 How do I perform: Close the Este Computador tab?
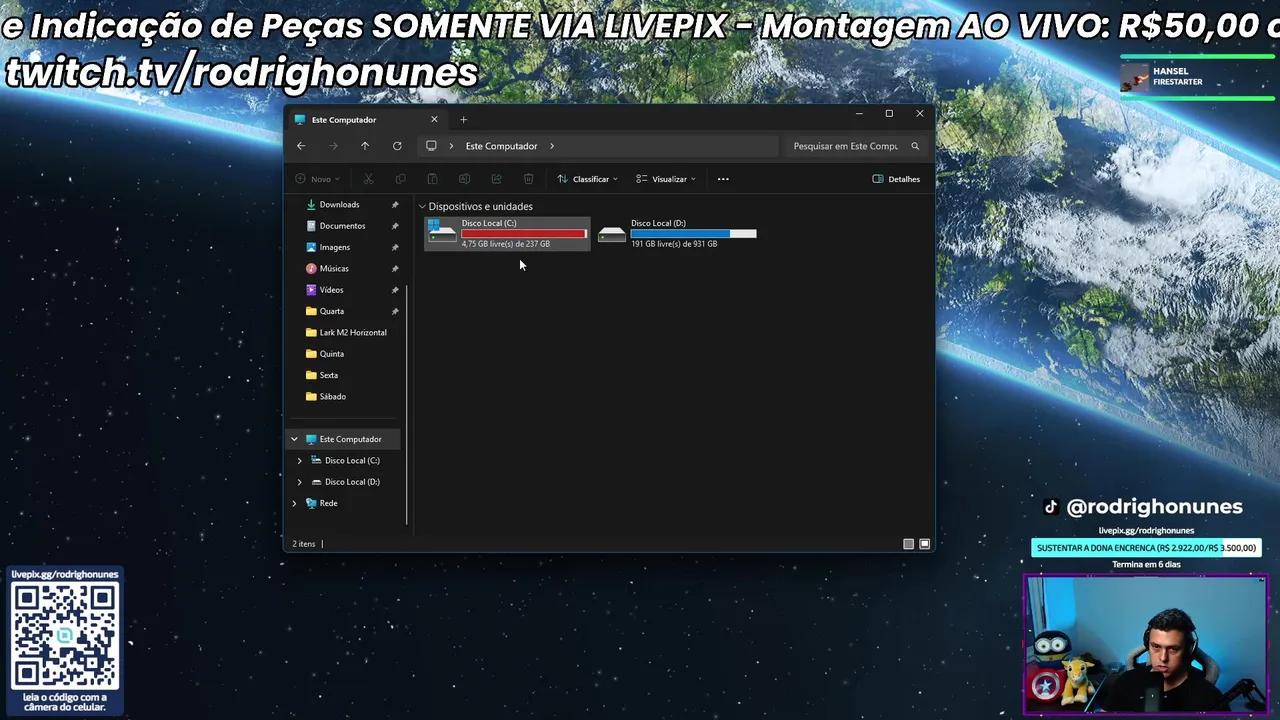(x=434, y=120)
